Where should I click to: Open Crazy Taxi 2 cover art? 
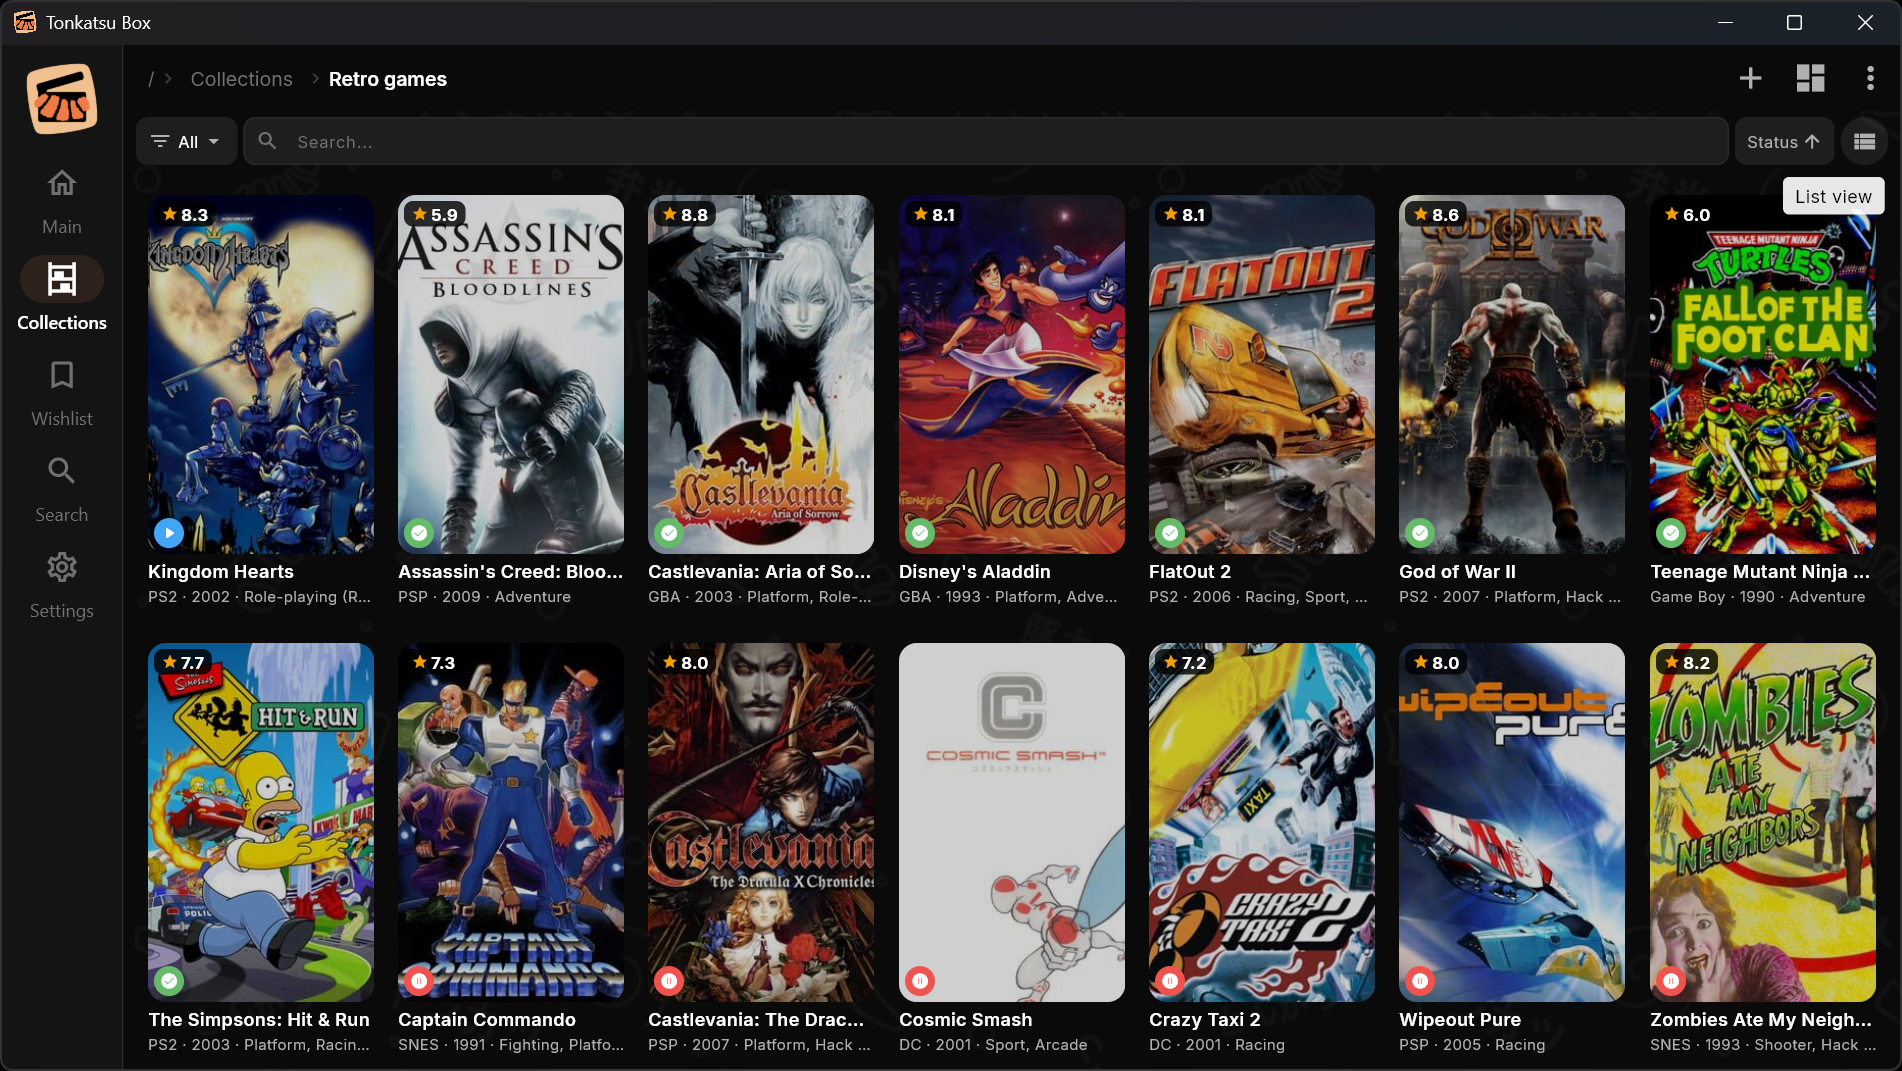pyautogui.click(x=1262, y=822)
